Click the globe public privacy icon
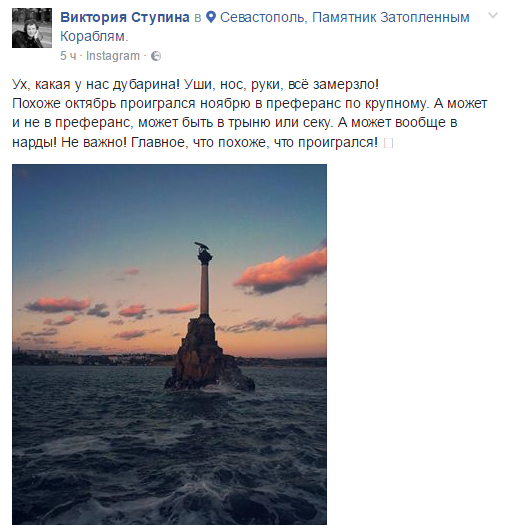The width and height of the screenshot is (506, 525). [156, 56]
